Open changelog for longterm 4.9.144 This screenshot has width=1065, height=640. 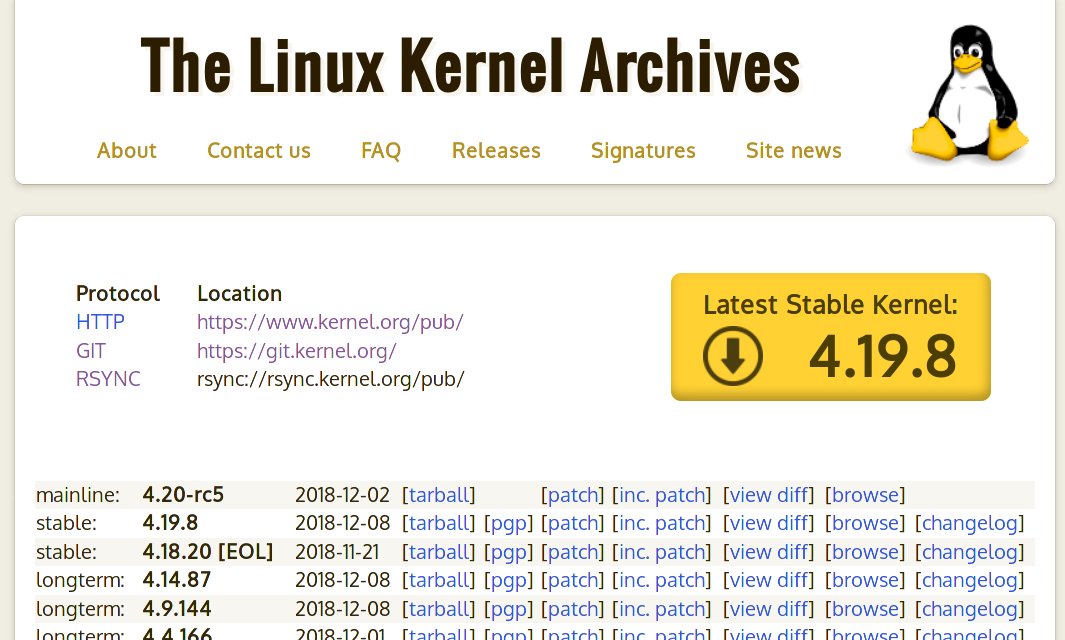point(970,609)
